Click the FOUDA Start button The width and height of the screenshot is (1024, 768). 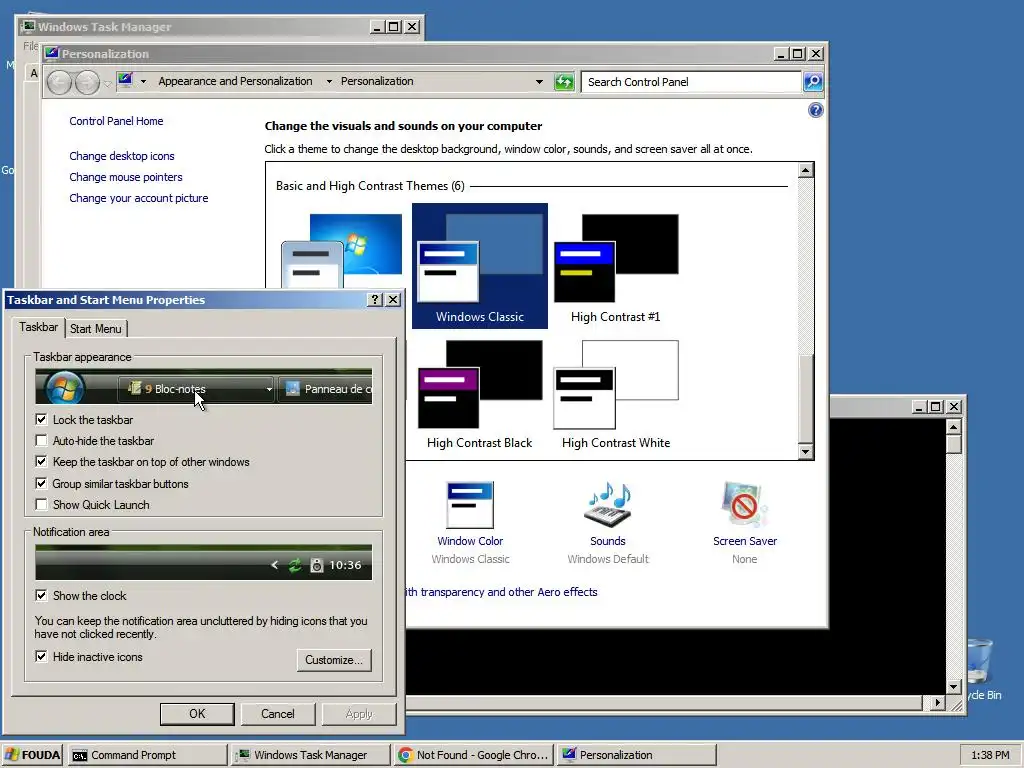pyautogui.click(x=32, y=755)
